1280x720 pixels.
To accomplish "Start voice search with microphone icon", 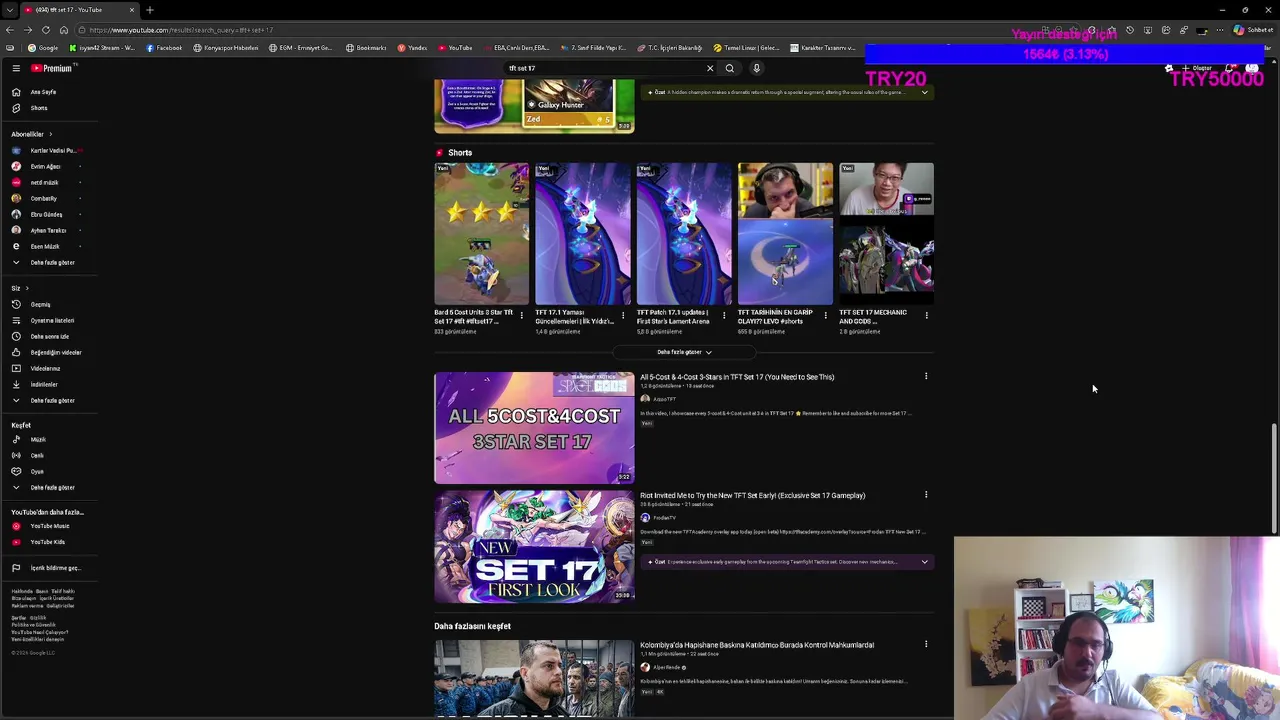I will pos(756,68).
